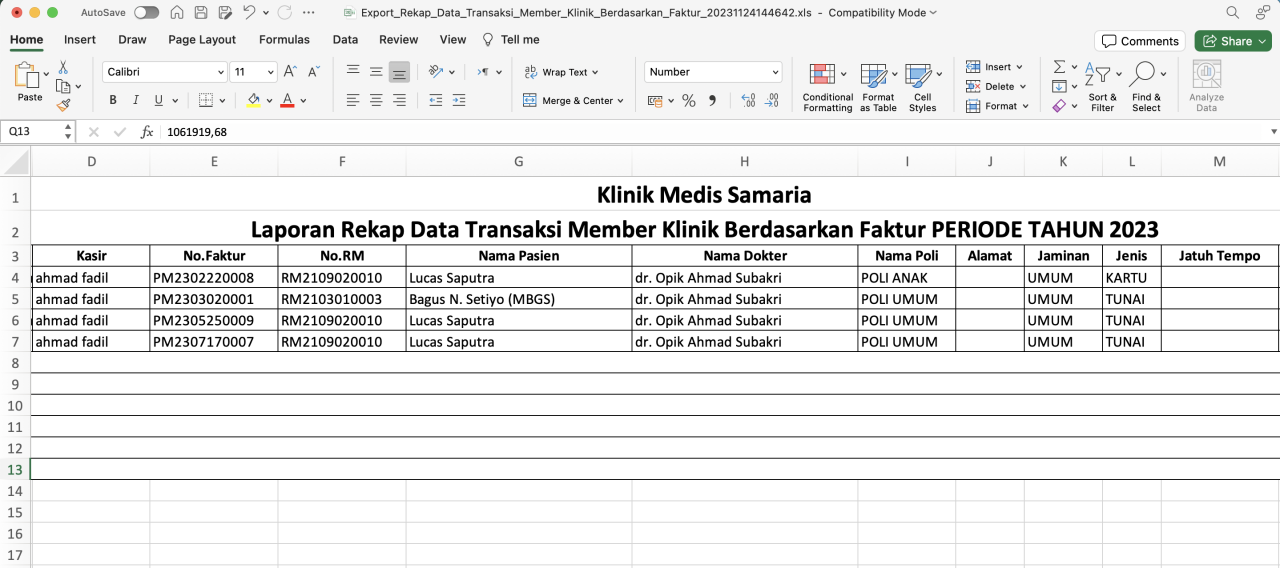This screenshot has width=1280, height=568.
Task: Click the Cut scissors icon
Action: [63, 68]
